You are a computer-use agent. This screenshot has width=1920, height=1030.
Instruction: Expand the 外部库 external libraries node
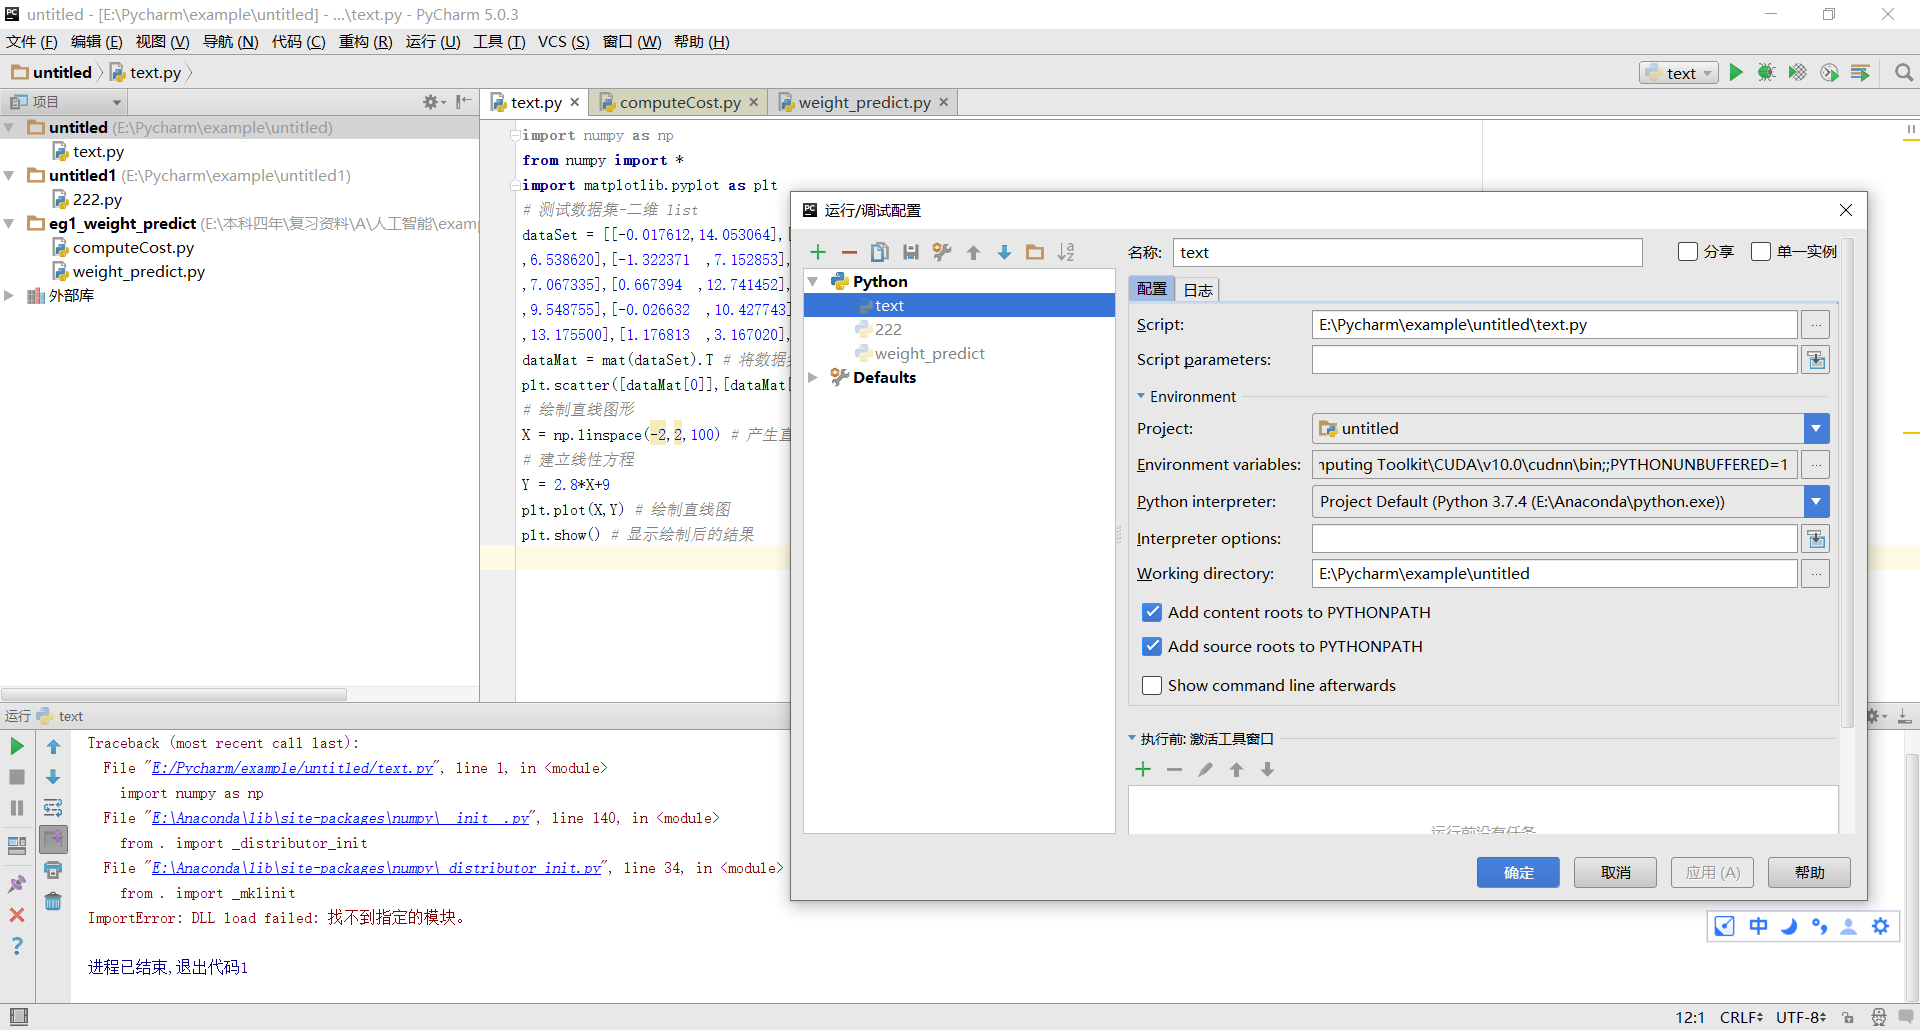coord(9,296)
